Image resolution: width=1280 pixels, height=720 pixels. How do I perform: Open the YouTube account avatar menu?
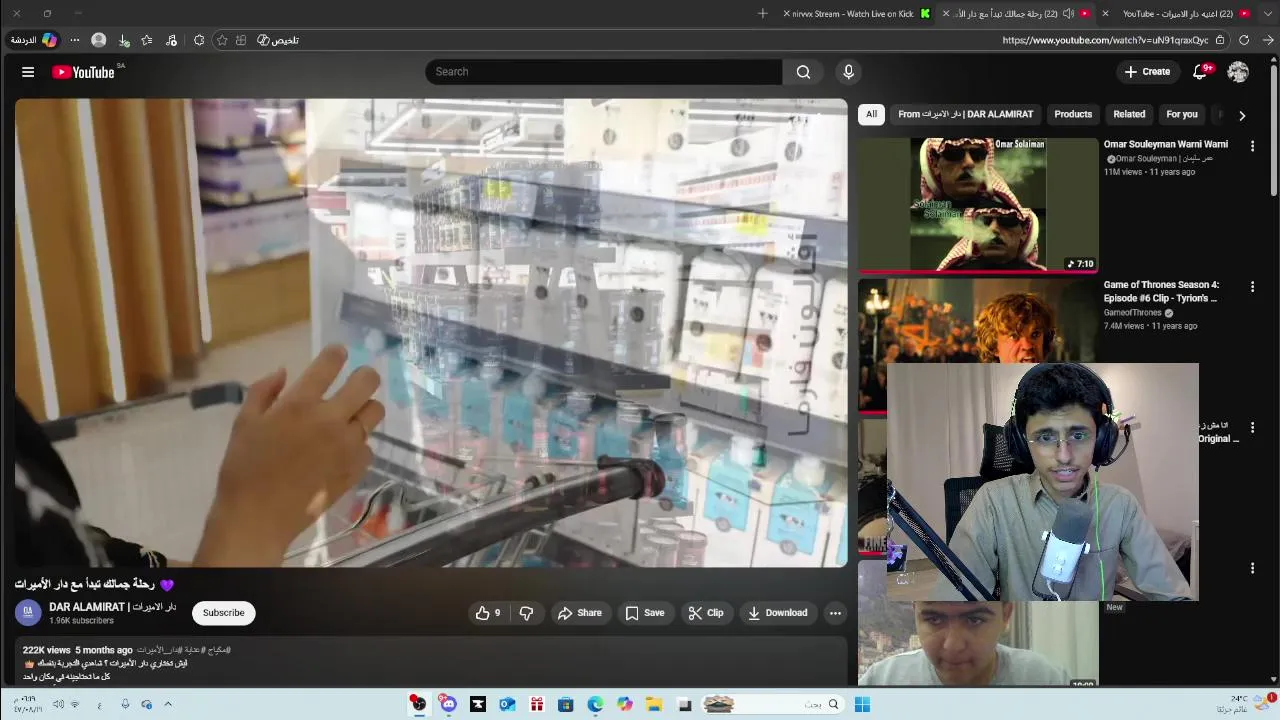coord(1238,72)
